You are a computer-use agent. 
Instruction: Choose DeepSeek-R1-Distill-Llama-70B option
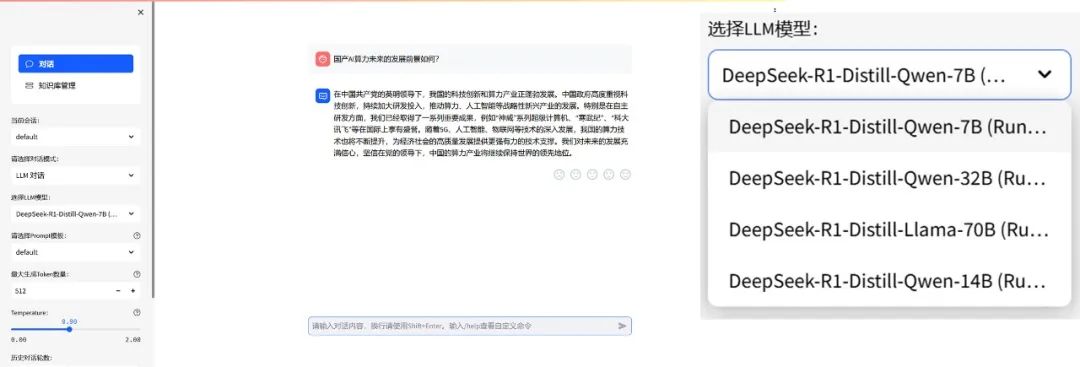click(x=889, y=230)
